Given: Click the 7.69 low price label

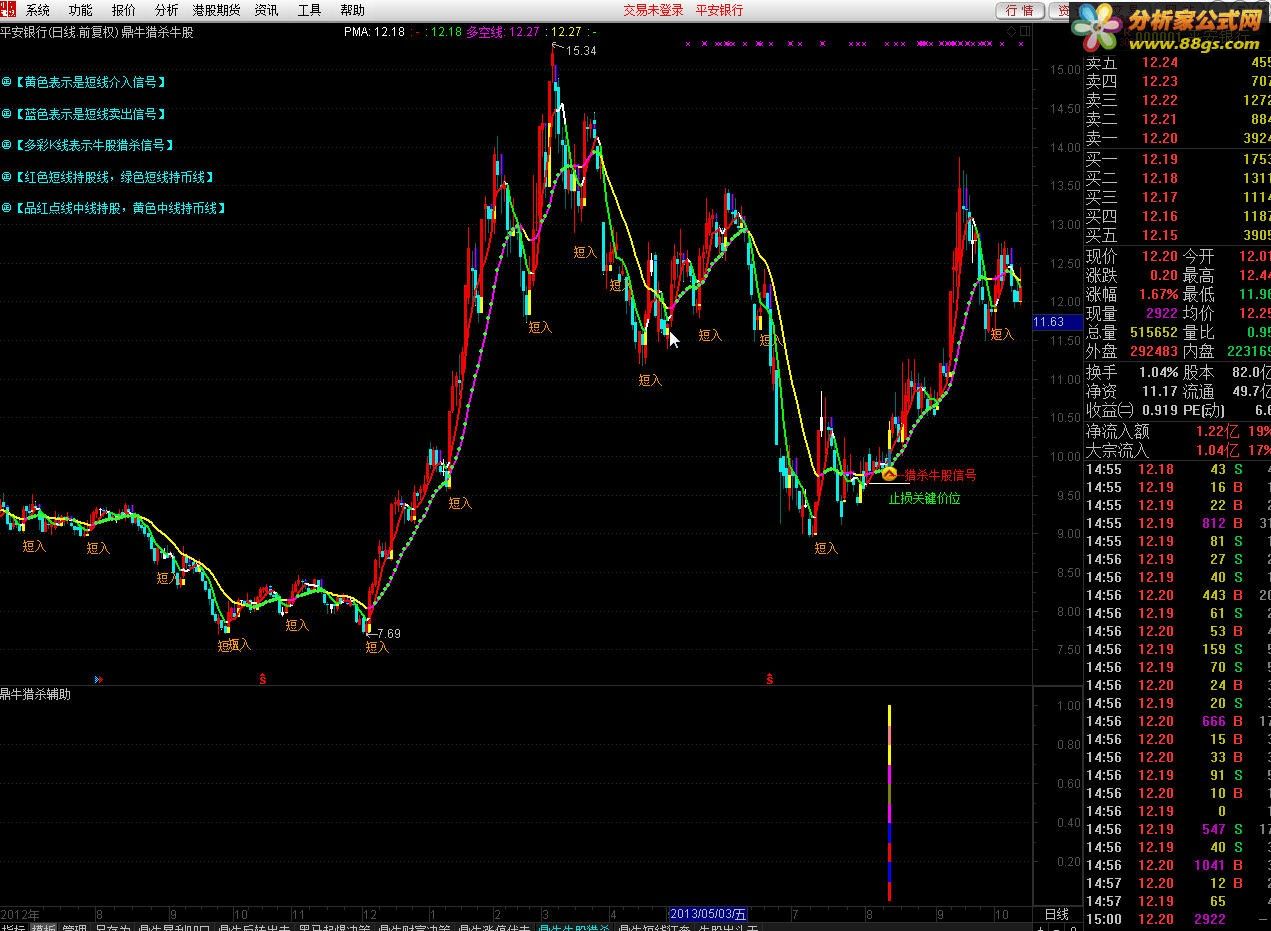Looking at the screenshot, I should (x=388, y=633).
